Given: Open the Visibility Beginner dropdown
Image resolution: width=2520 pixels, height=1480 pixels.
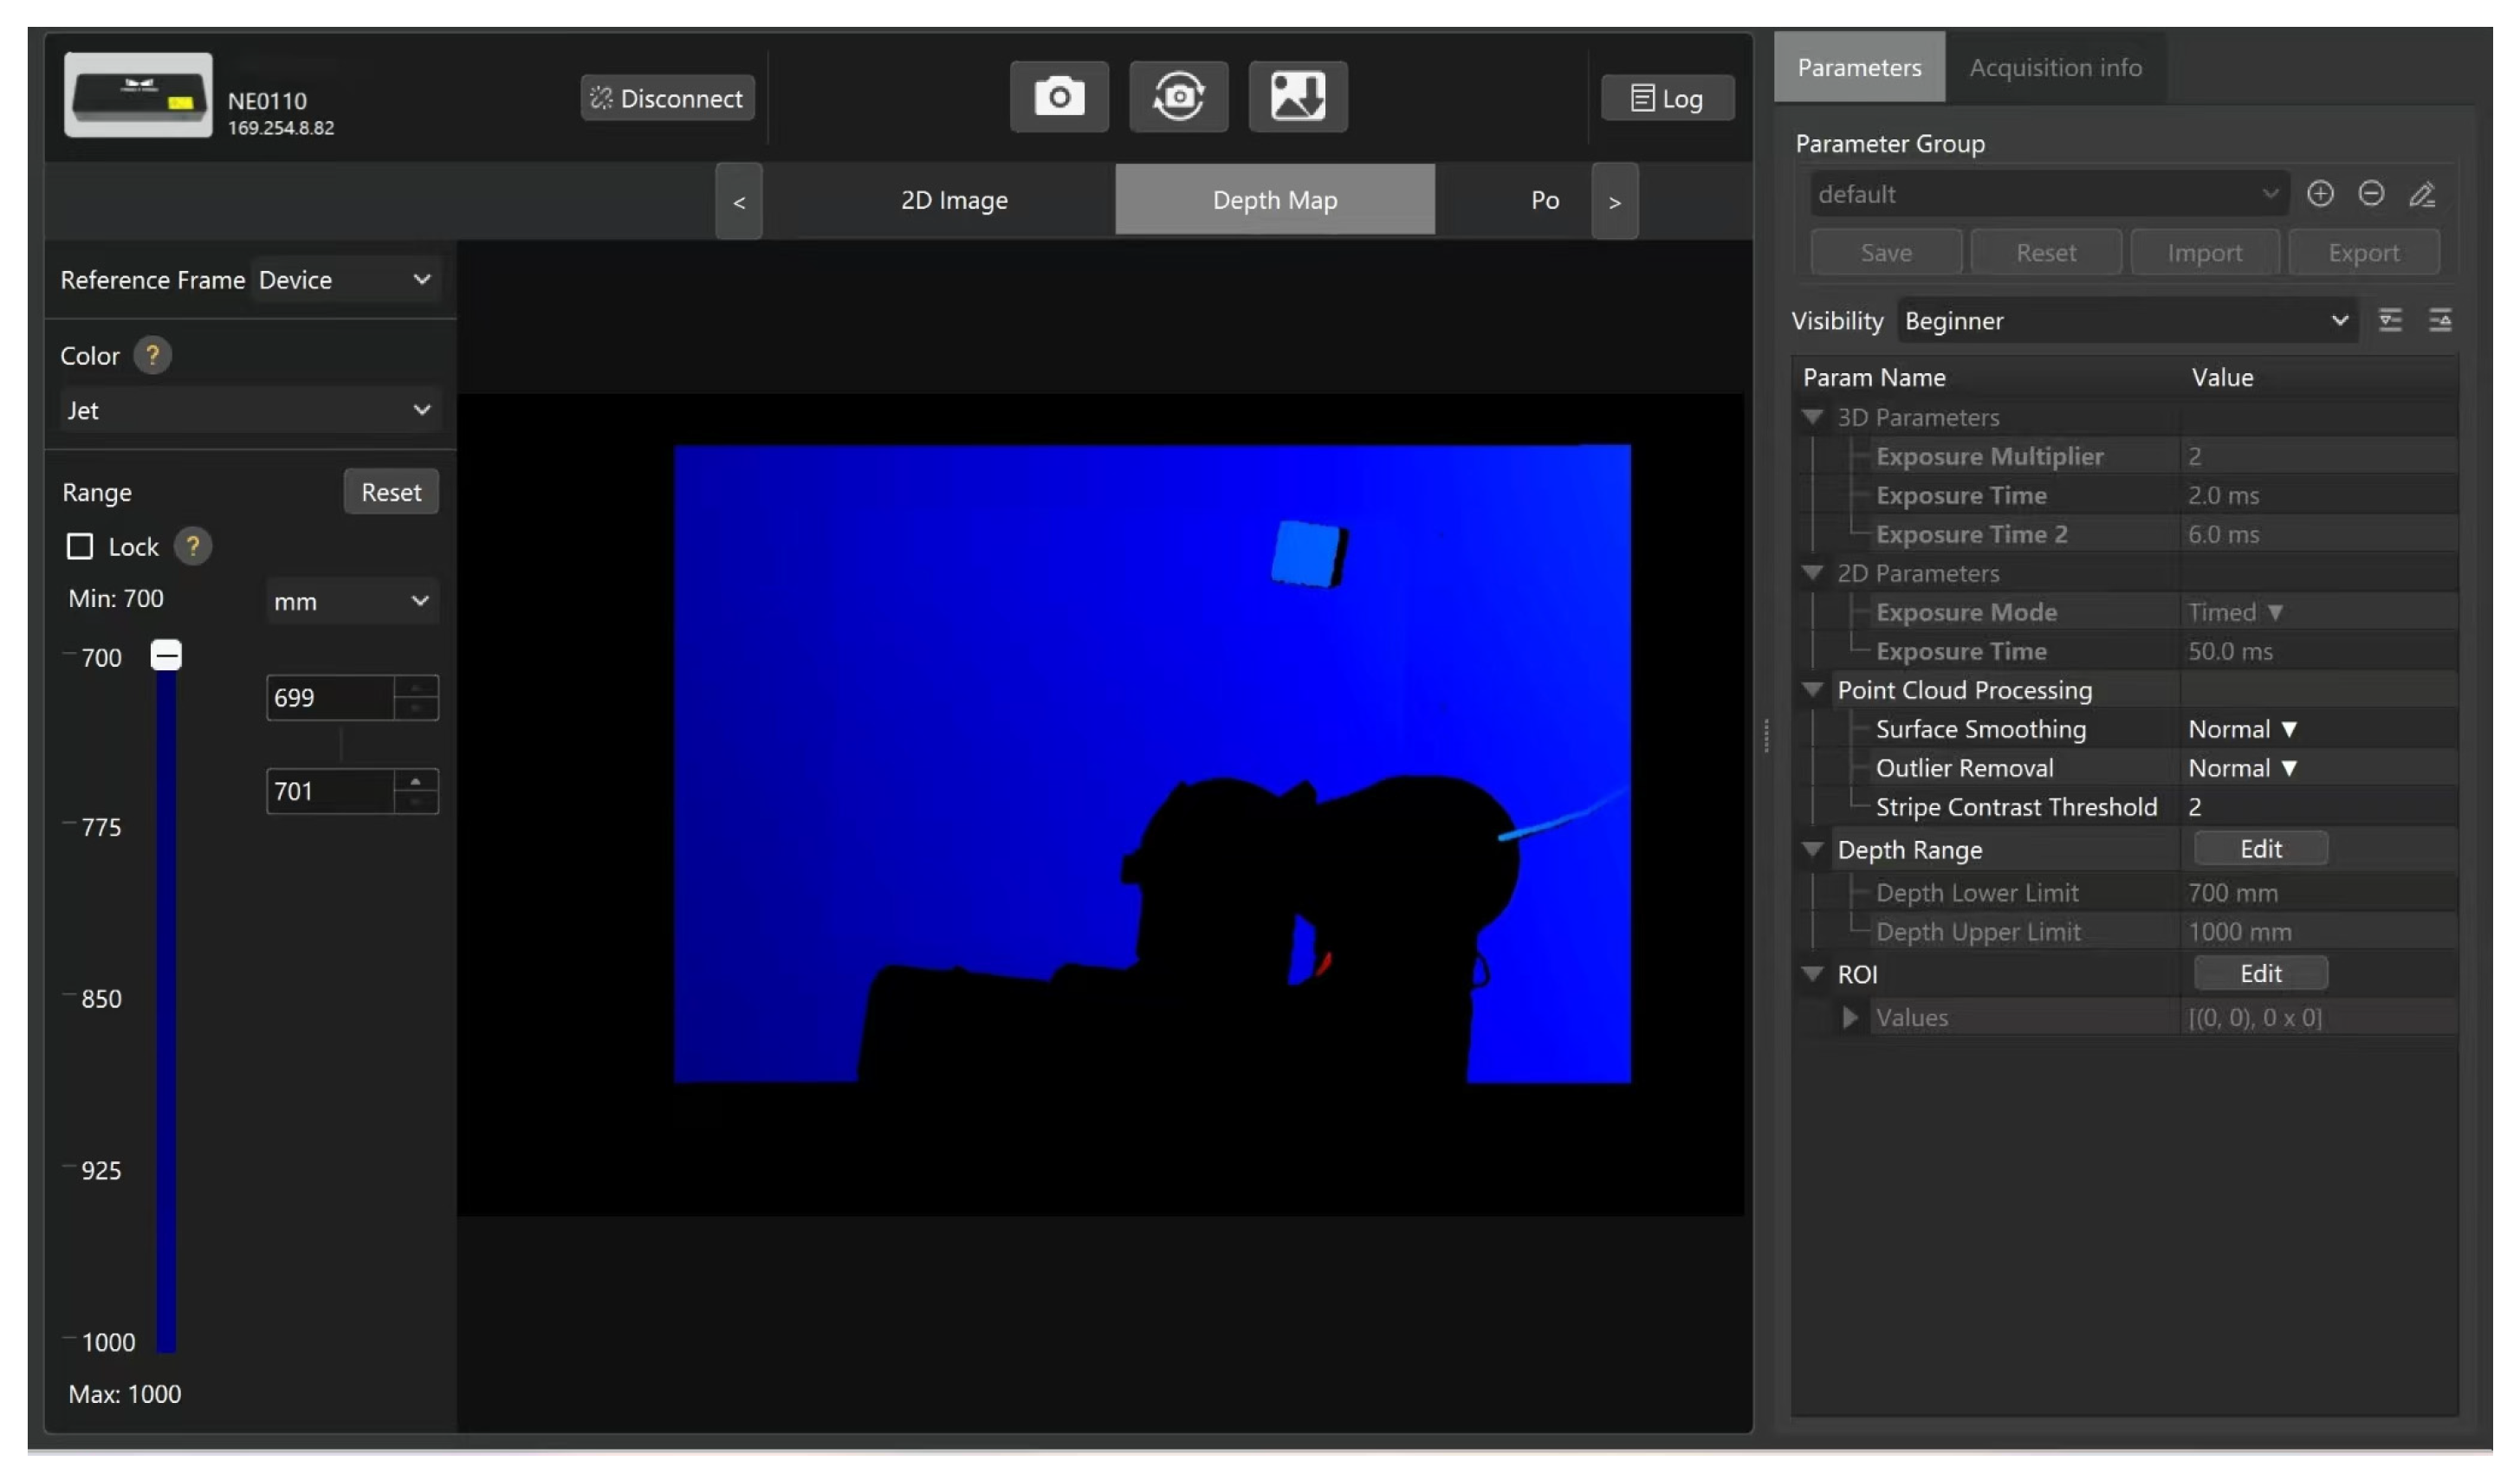Looking at the screenshot, I should 2125,321.
